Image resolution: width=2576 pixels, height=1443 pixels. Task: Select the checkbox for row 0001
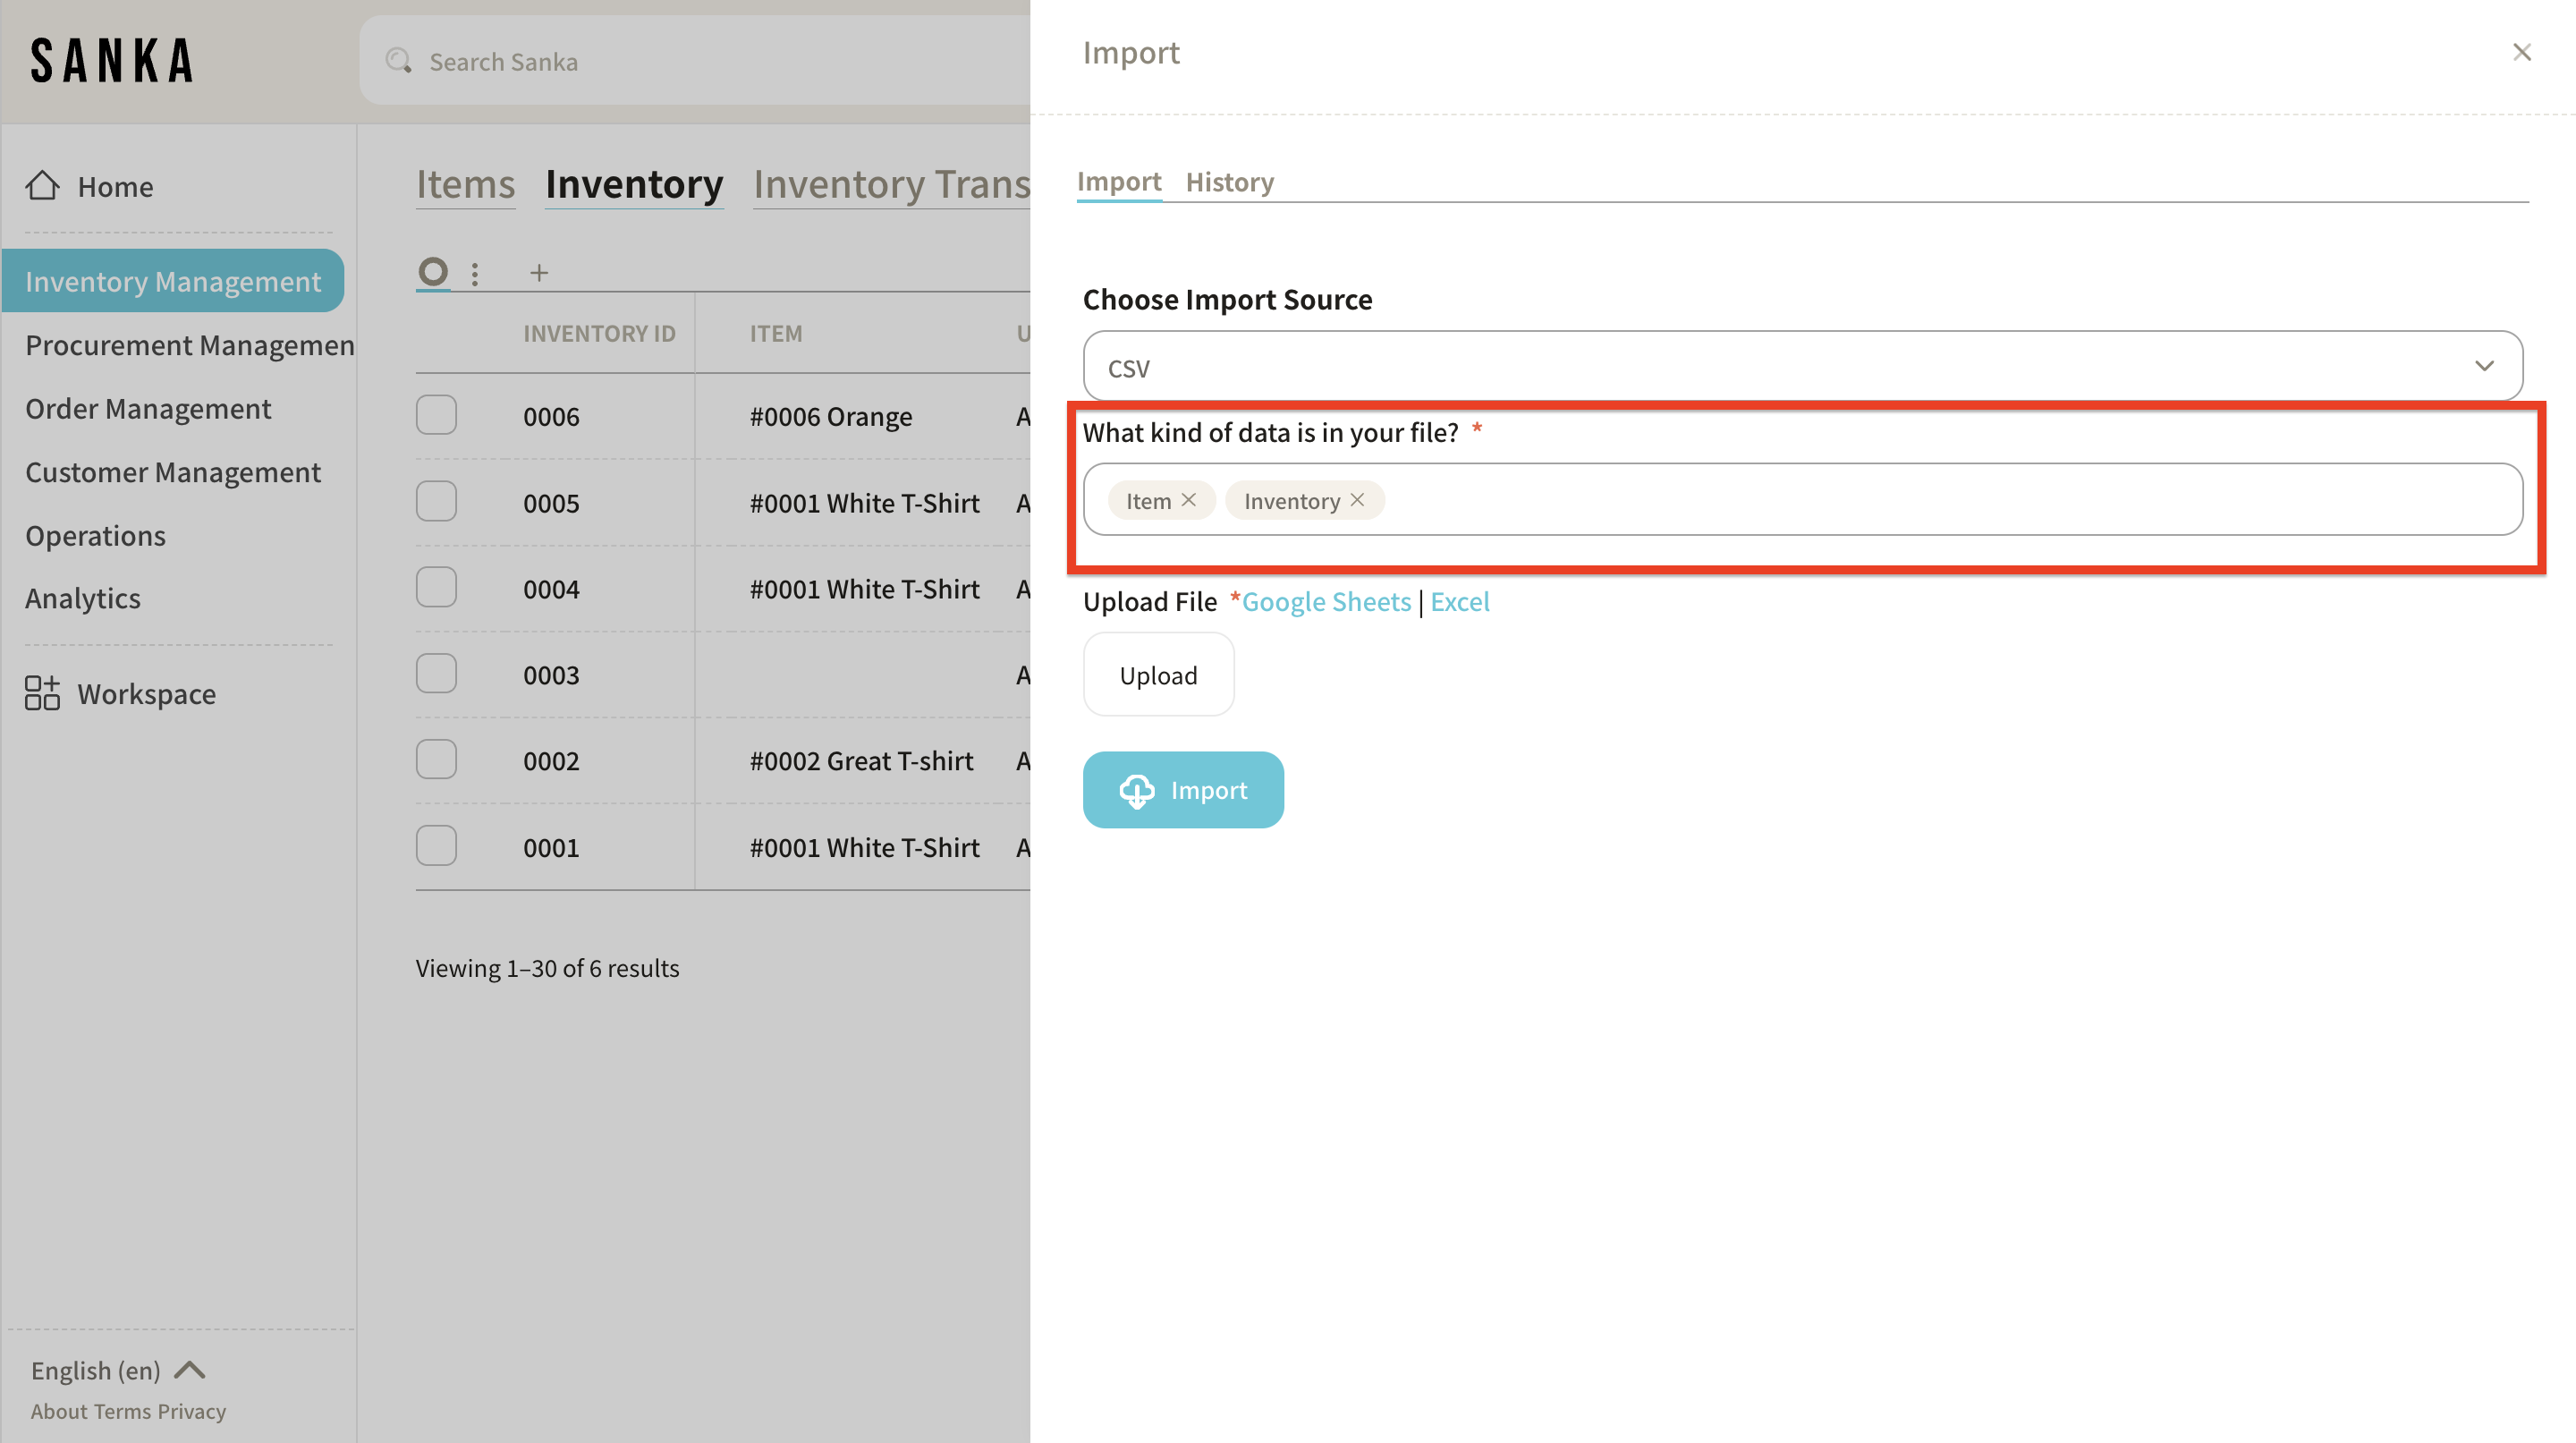(436, 846)
